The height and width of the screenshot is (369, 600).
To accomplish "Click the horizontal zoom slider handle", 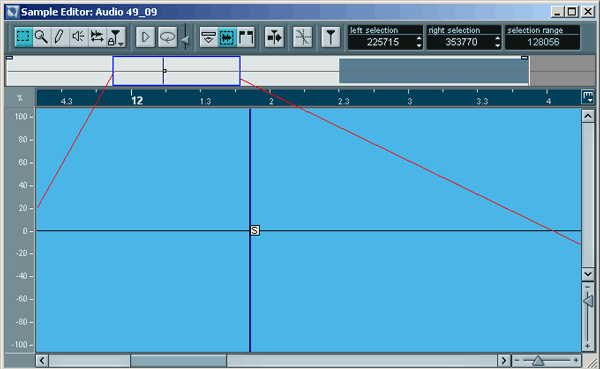I will pyautogui.click(x=538, y=360).
